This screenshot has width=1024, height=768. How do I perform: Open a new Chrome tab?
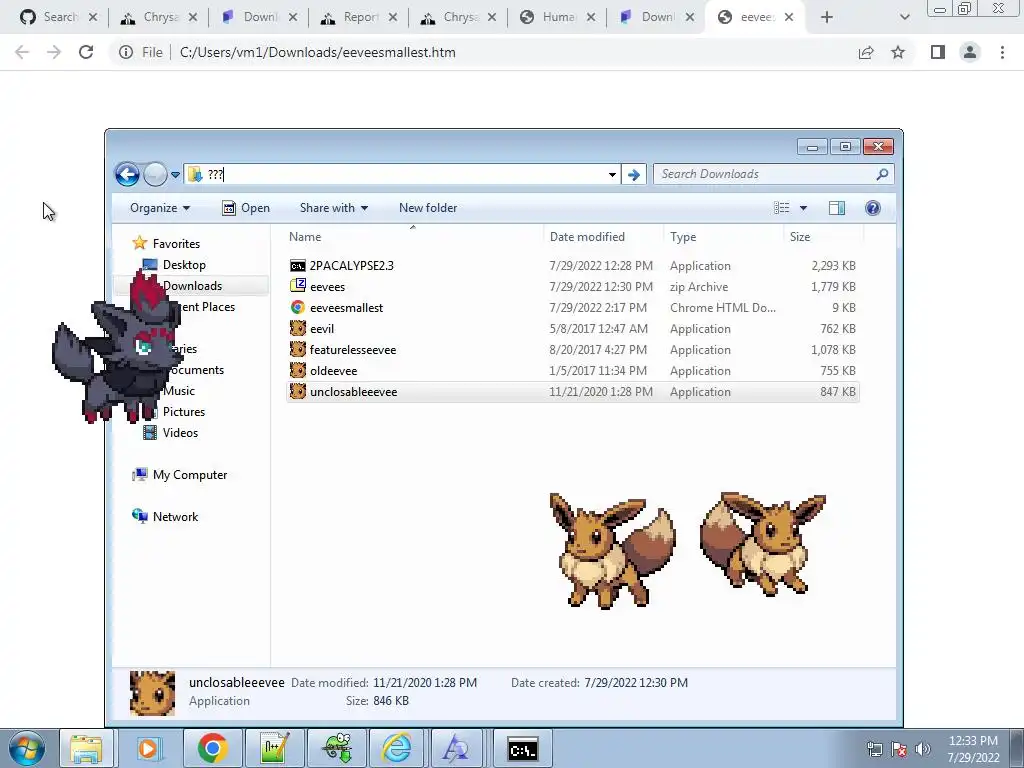pyautogui.click(x=827, y=17)
